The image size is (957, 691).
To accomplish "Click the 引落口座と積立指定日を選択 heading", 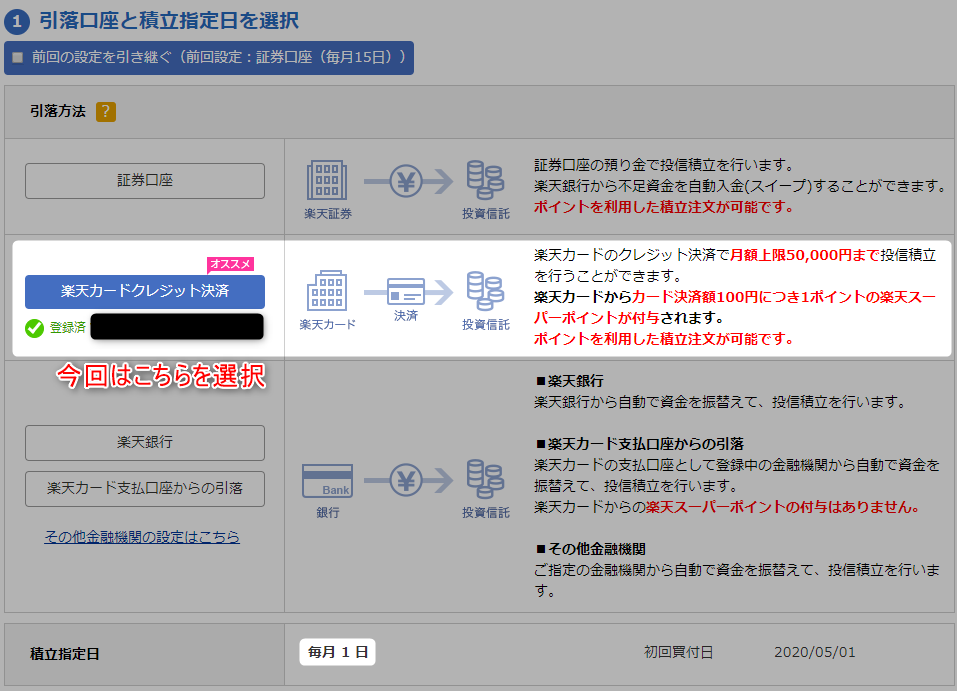I will pyautogui.click(x=169, y=21).
